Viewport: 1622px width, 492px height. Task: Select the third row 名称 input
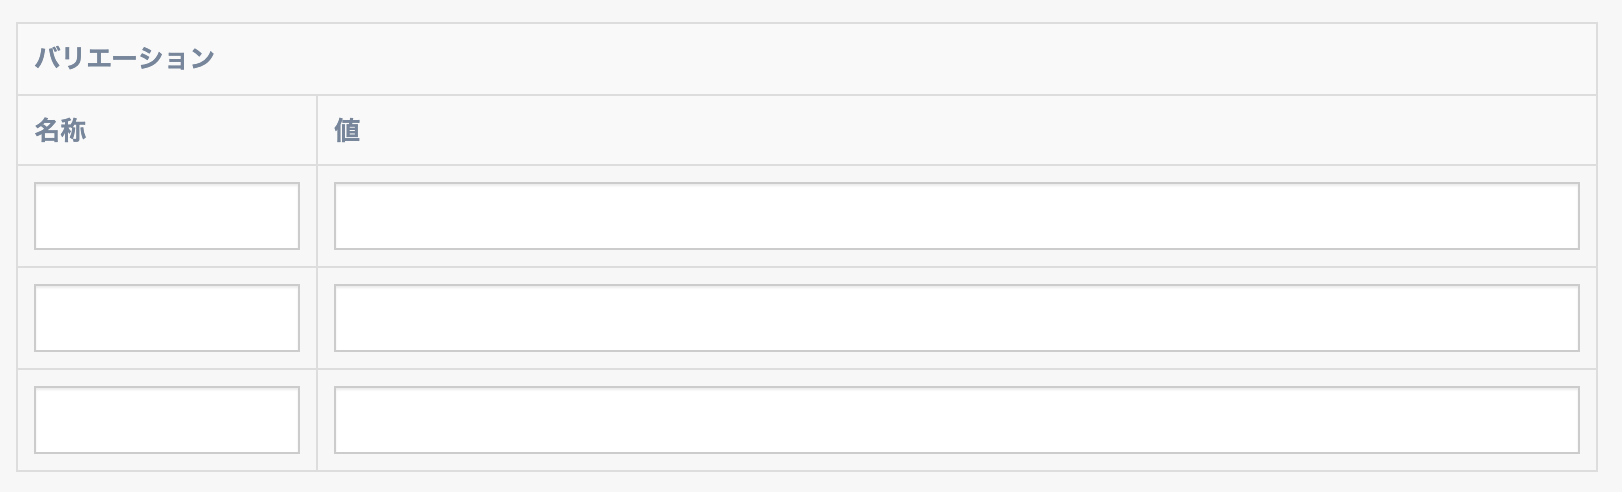pos(167,420)
